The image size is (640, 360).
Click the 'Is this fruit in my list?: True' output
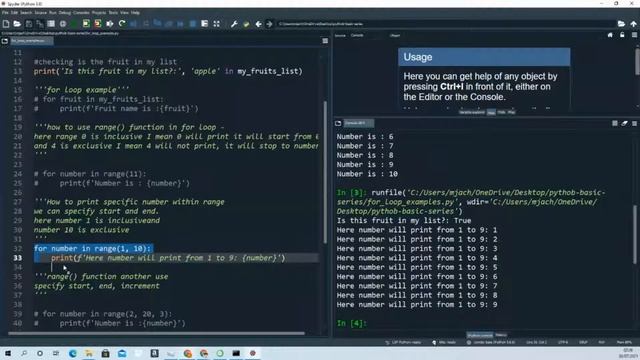tap(404, 220)
